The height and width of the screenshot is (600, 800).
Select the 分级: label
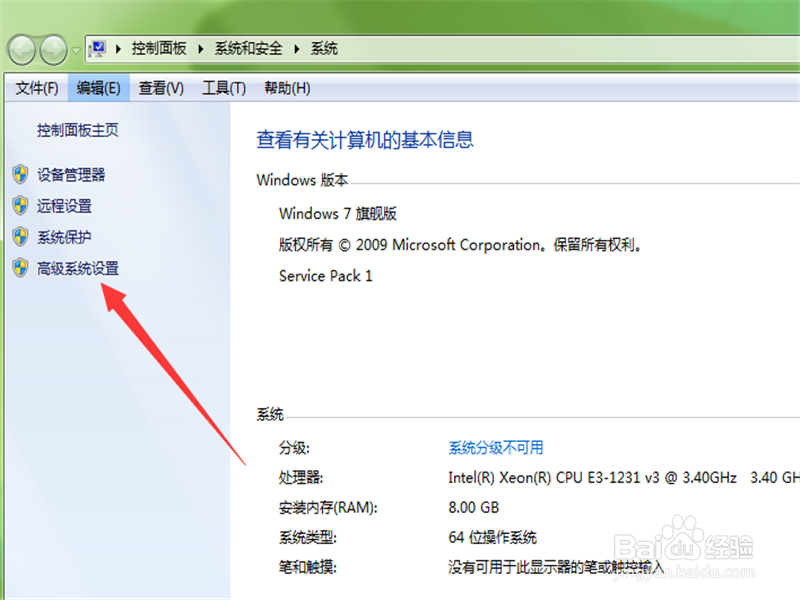[294, 447]
